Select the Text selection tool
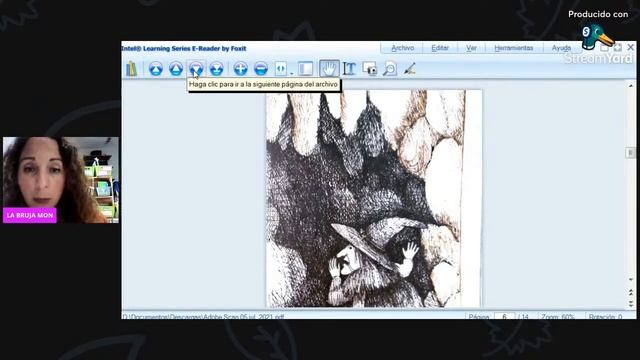This screenshot has width=640, height=360. click(349, 69)
